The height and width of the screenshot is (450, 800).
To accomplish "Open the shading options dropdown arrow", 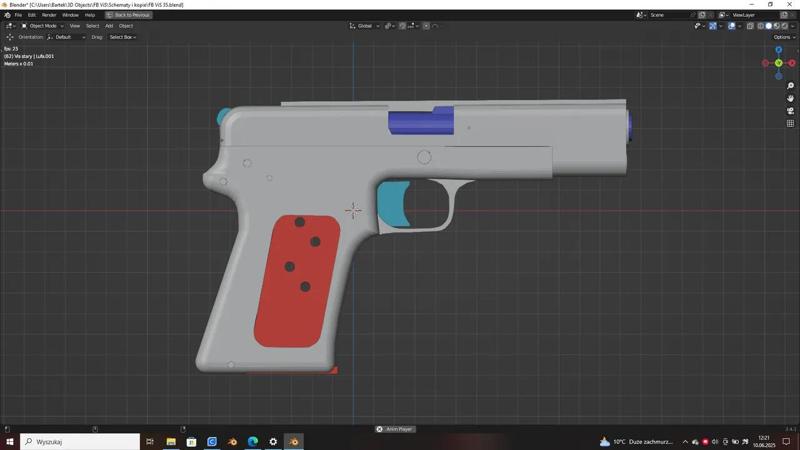I will click(x=792, y=26).
